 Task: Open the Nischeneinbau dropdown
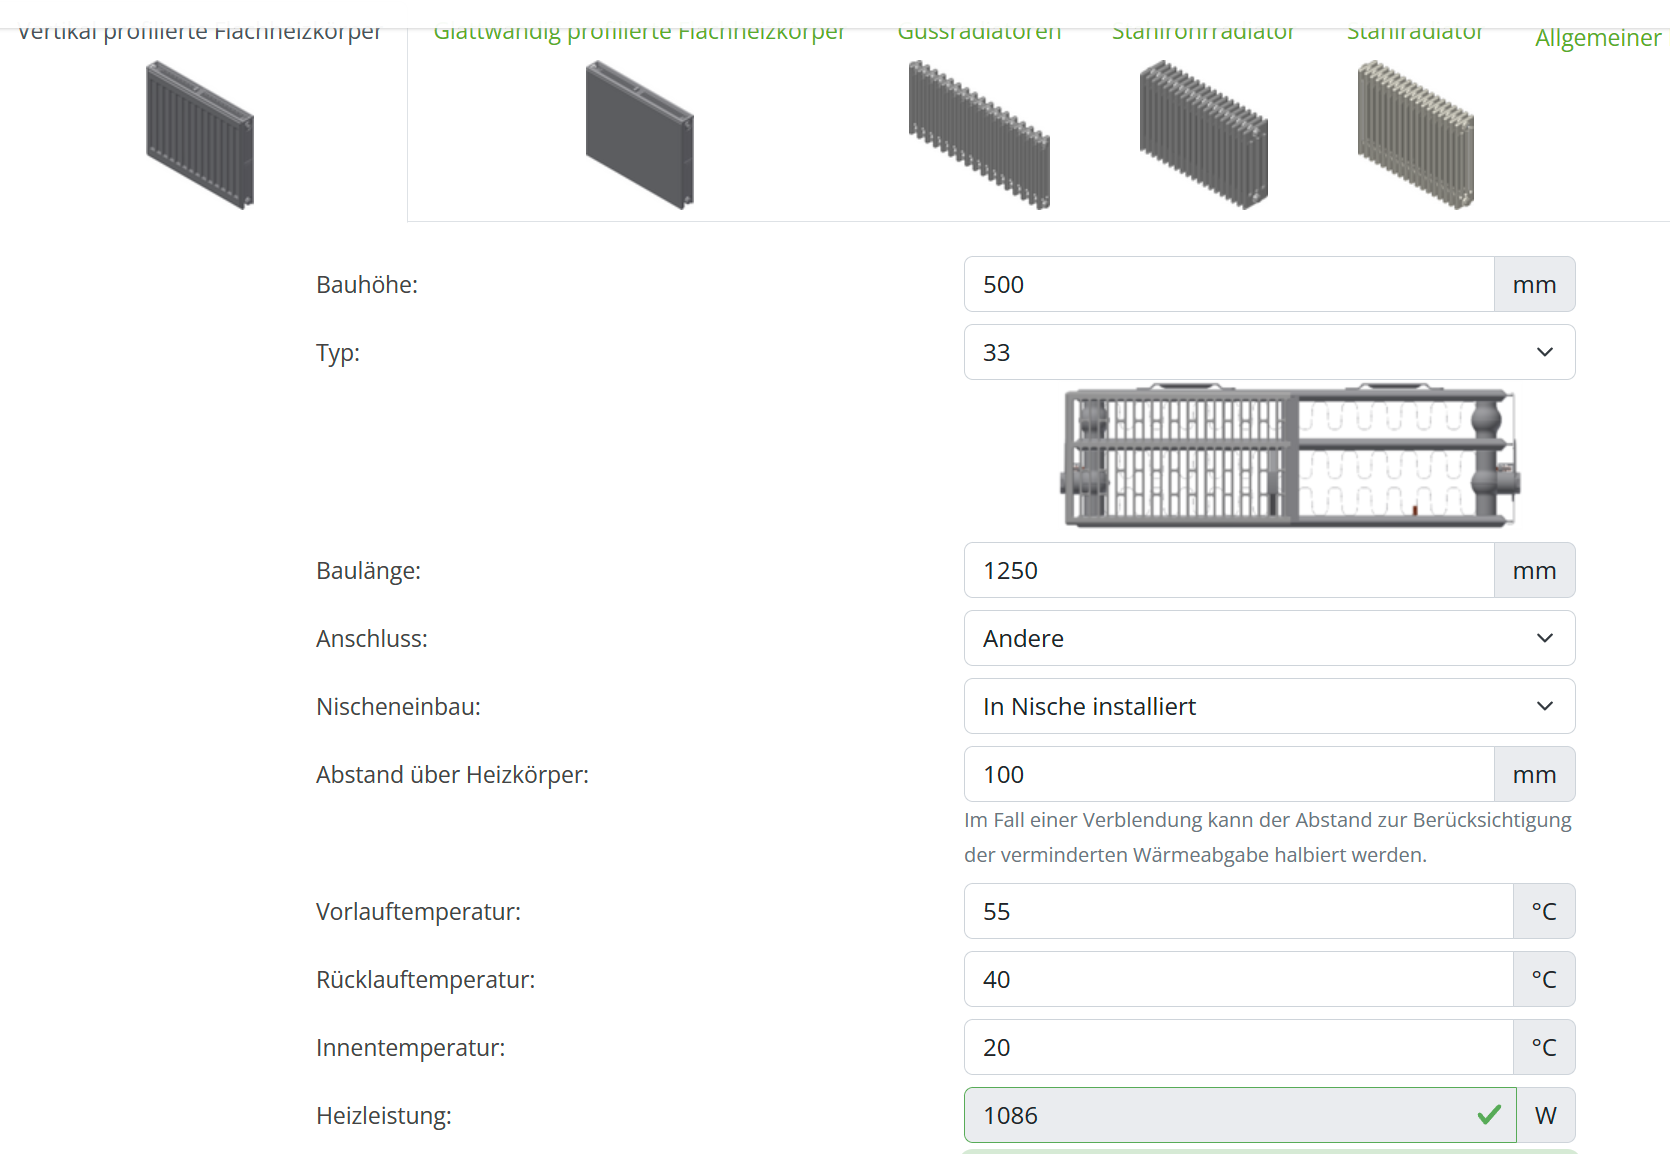coord(1269,706)
